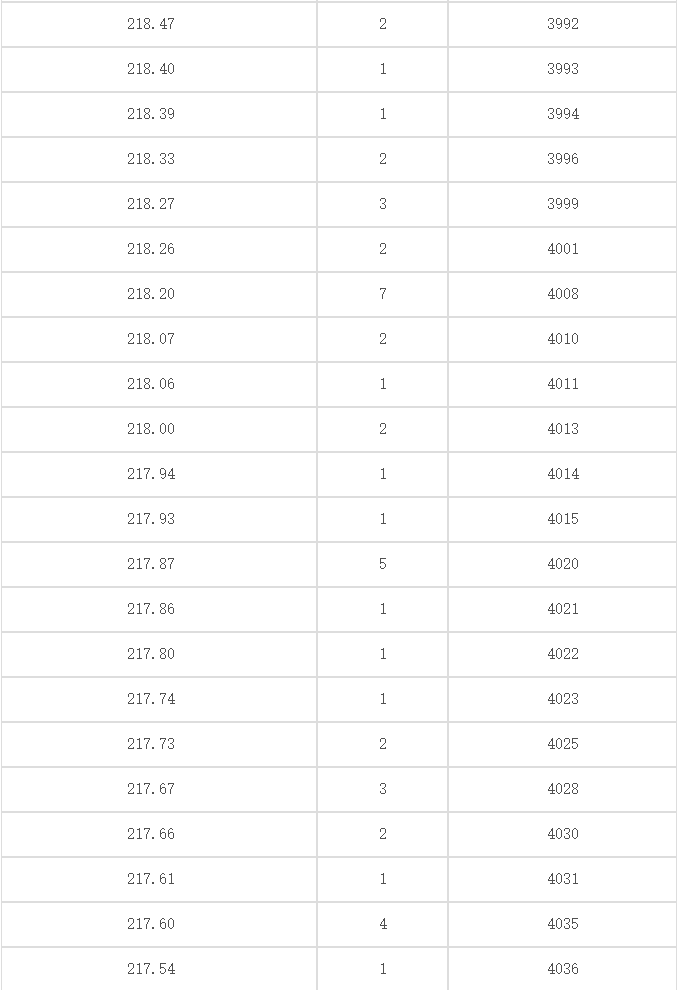Click the count 7 beside 218.20
The image size is (678, 990).
click(x=383, y=294)
